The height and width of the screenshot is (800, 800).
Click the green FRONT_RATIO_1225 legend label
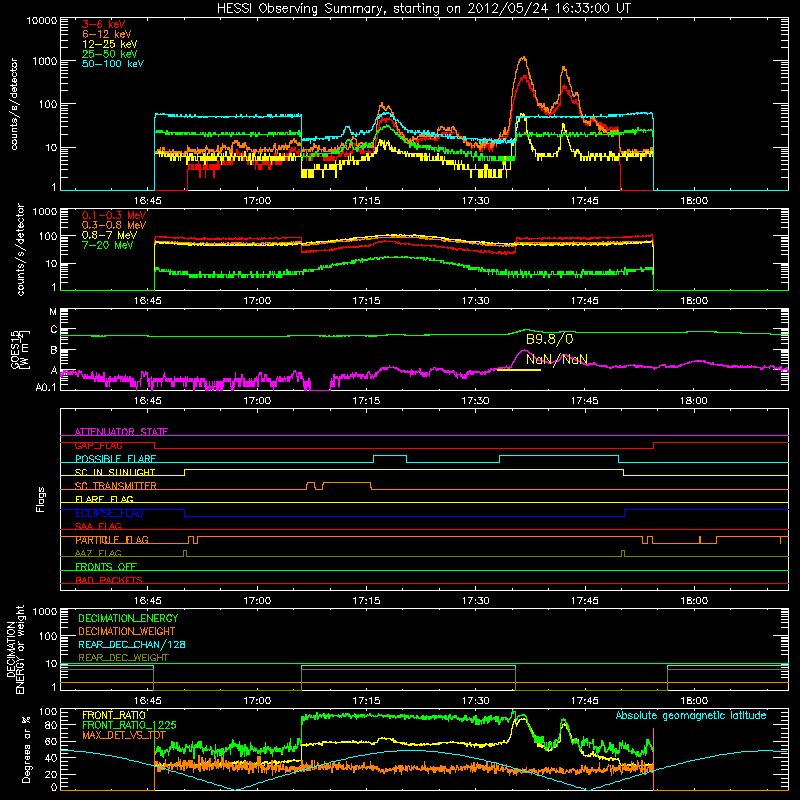click(x=129, y=725)
